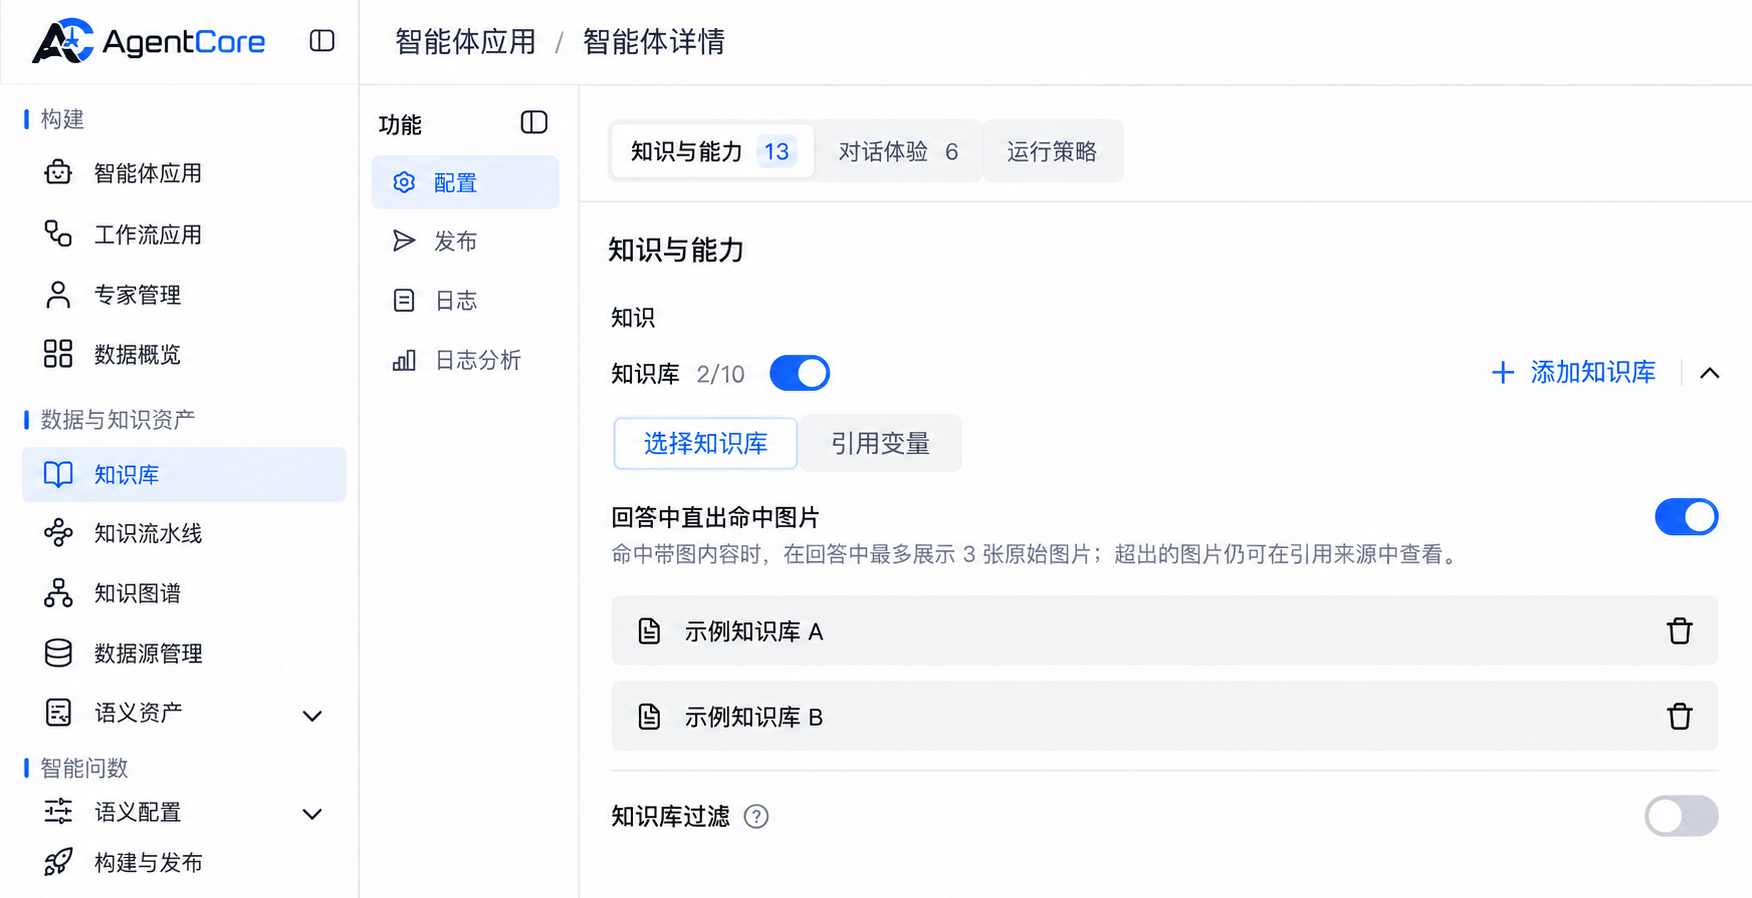Select the 选择知识库 option

(706, 443)
